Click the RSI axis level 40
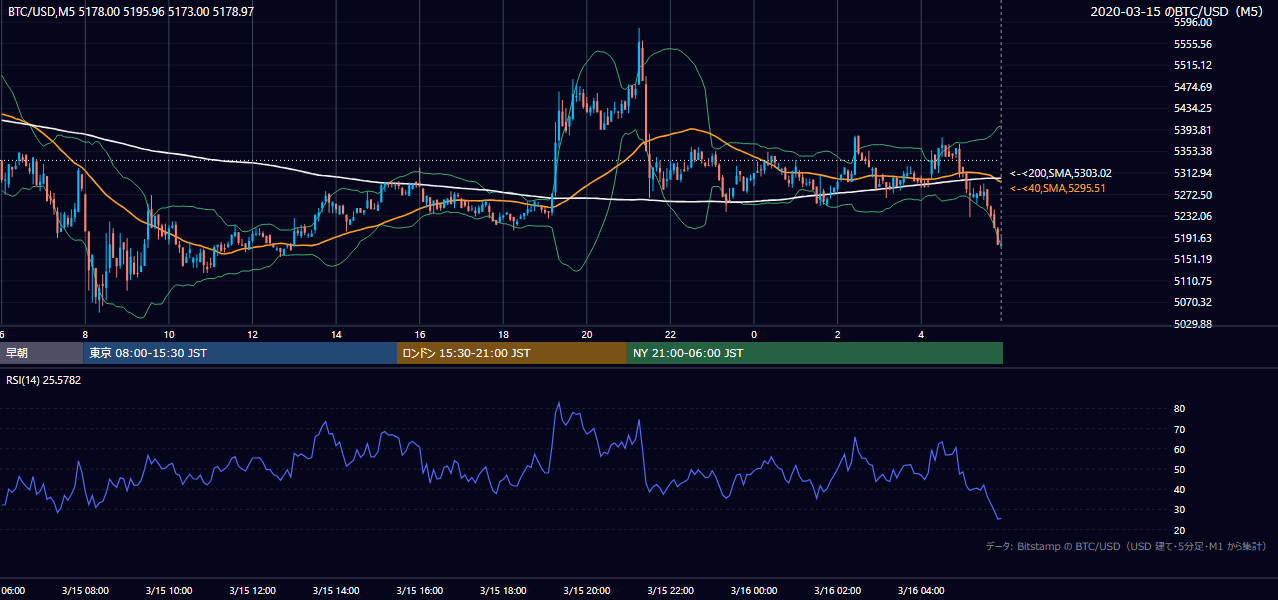Viewport: 1278px width, 600px height. pyautogui.click(x=1179, y=489)
